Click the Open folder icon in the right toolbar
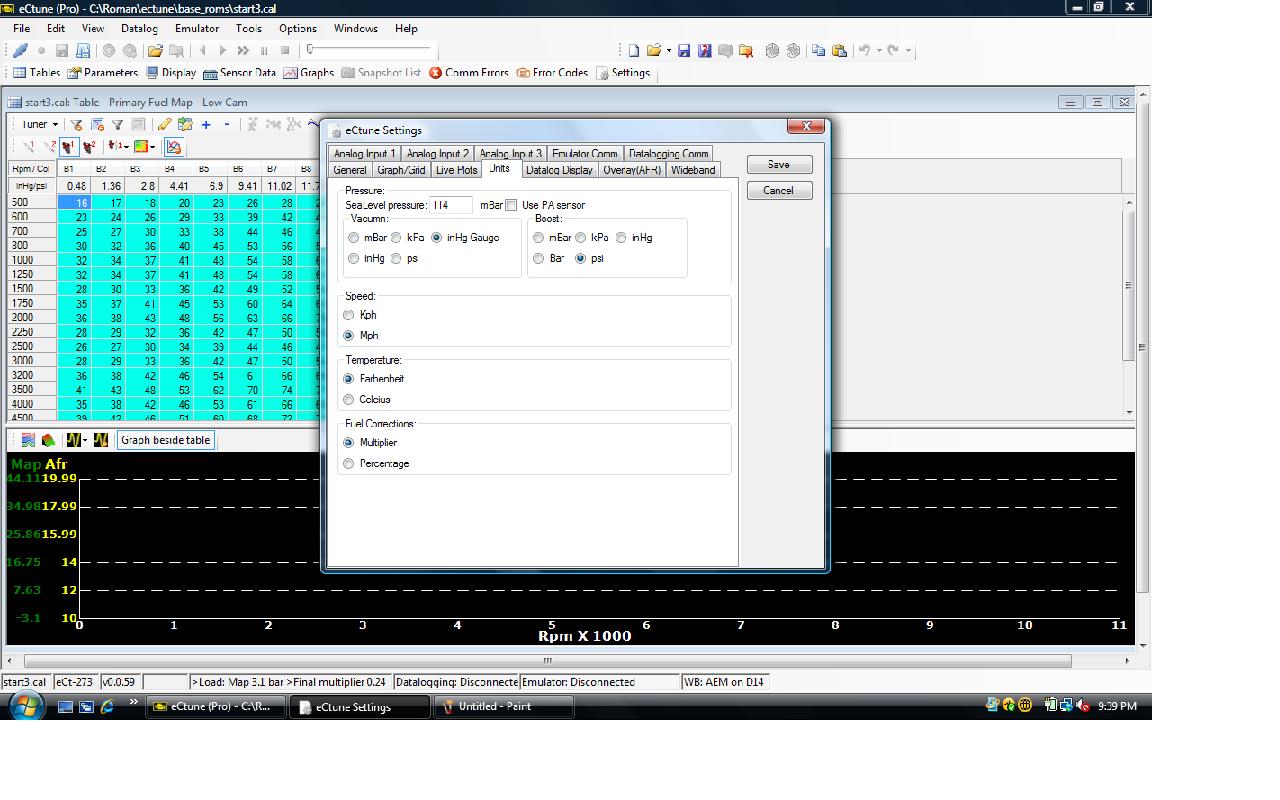1280x800 pixels. (653, 50)
